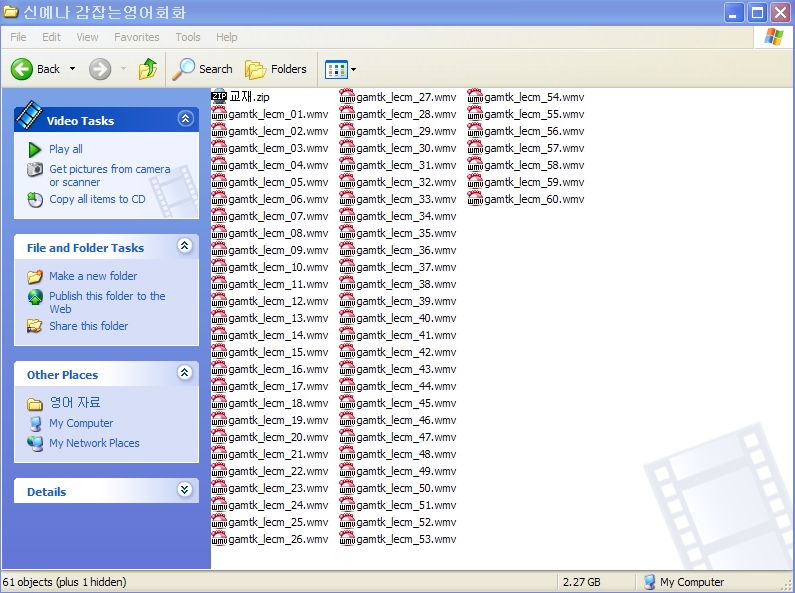Screen dimensions: 795x593
Task: Select the gamtk_lecm_53.wmv file icon
Action: [x=347, y=539]
